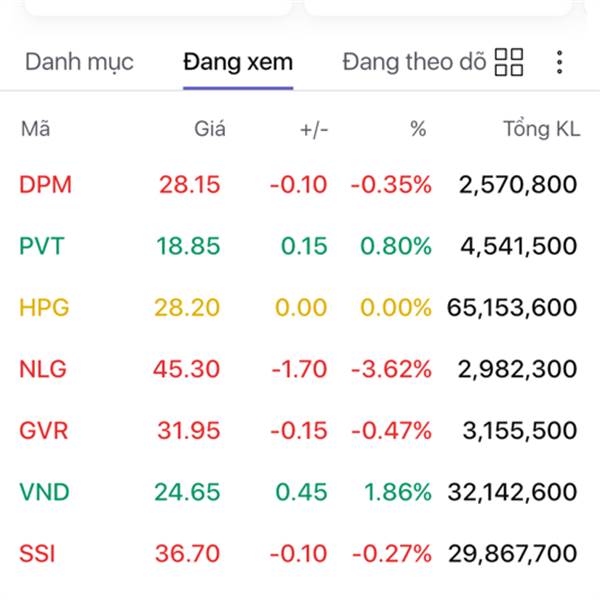
Task: Switch to grid view layout icon
Action: click(x=509, y=62)
